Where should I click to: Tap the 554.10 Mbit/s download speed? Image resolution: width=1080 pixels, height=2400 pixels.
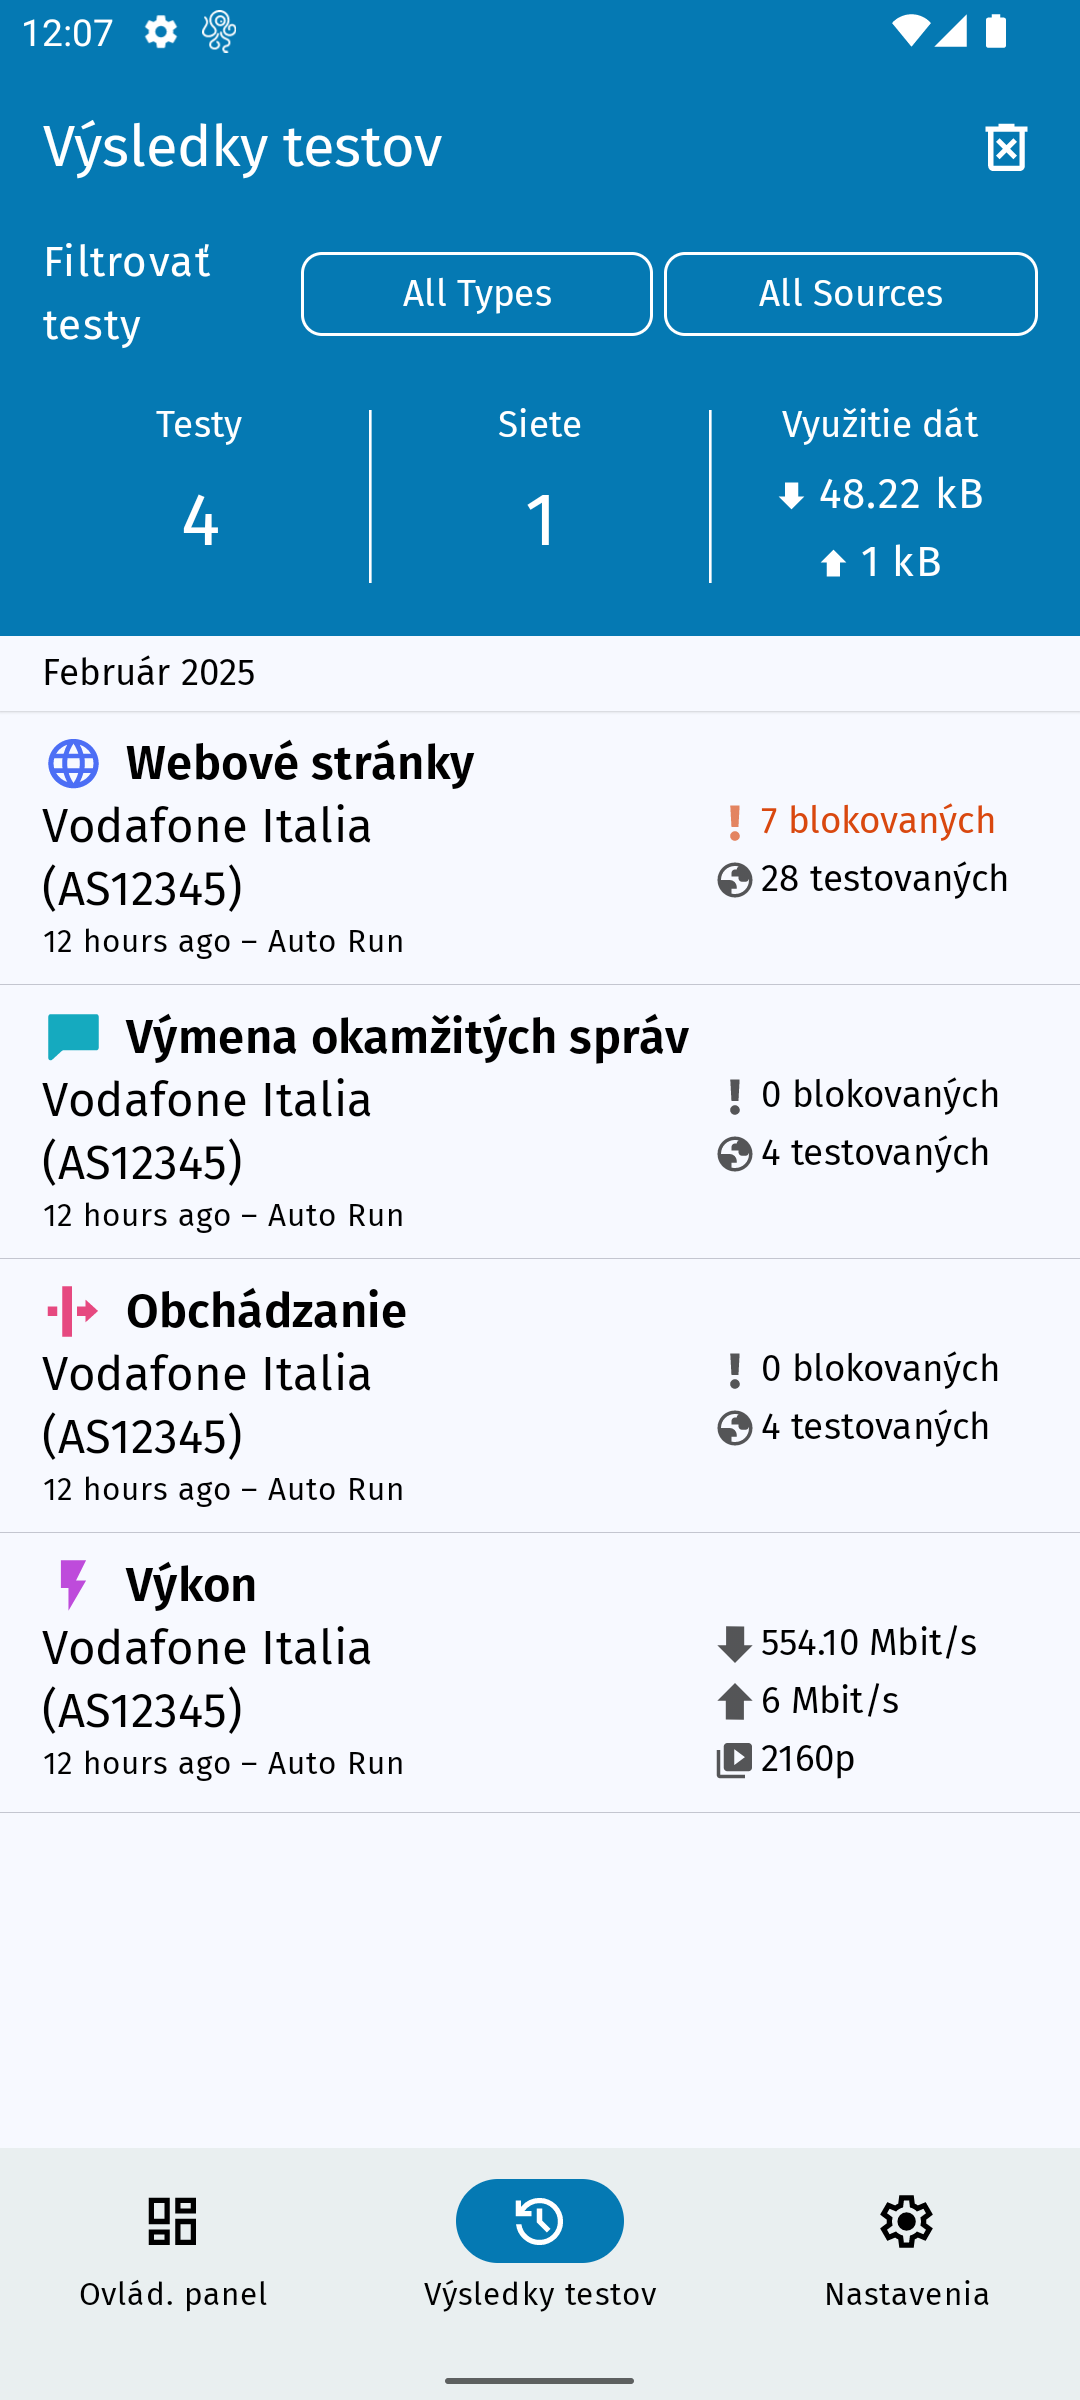point(868,1643)
